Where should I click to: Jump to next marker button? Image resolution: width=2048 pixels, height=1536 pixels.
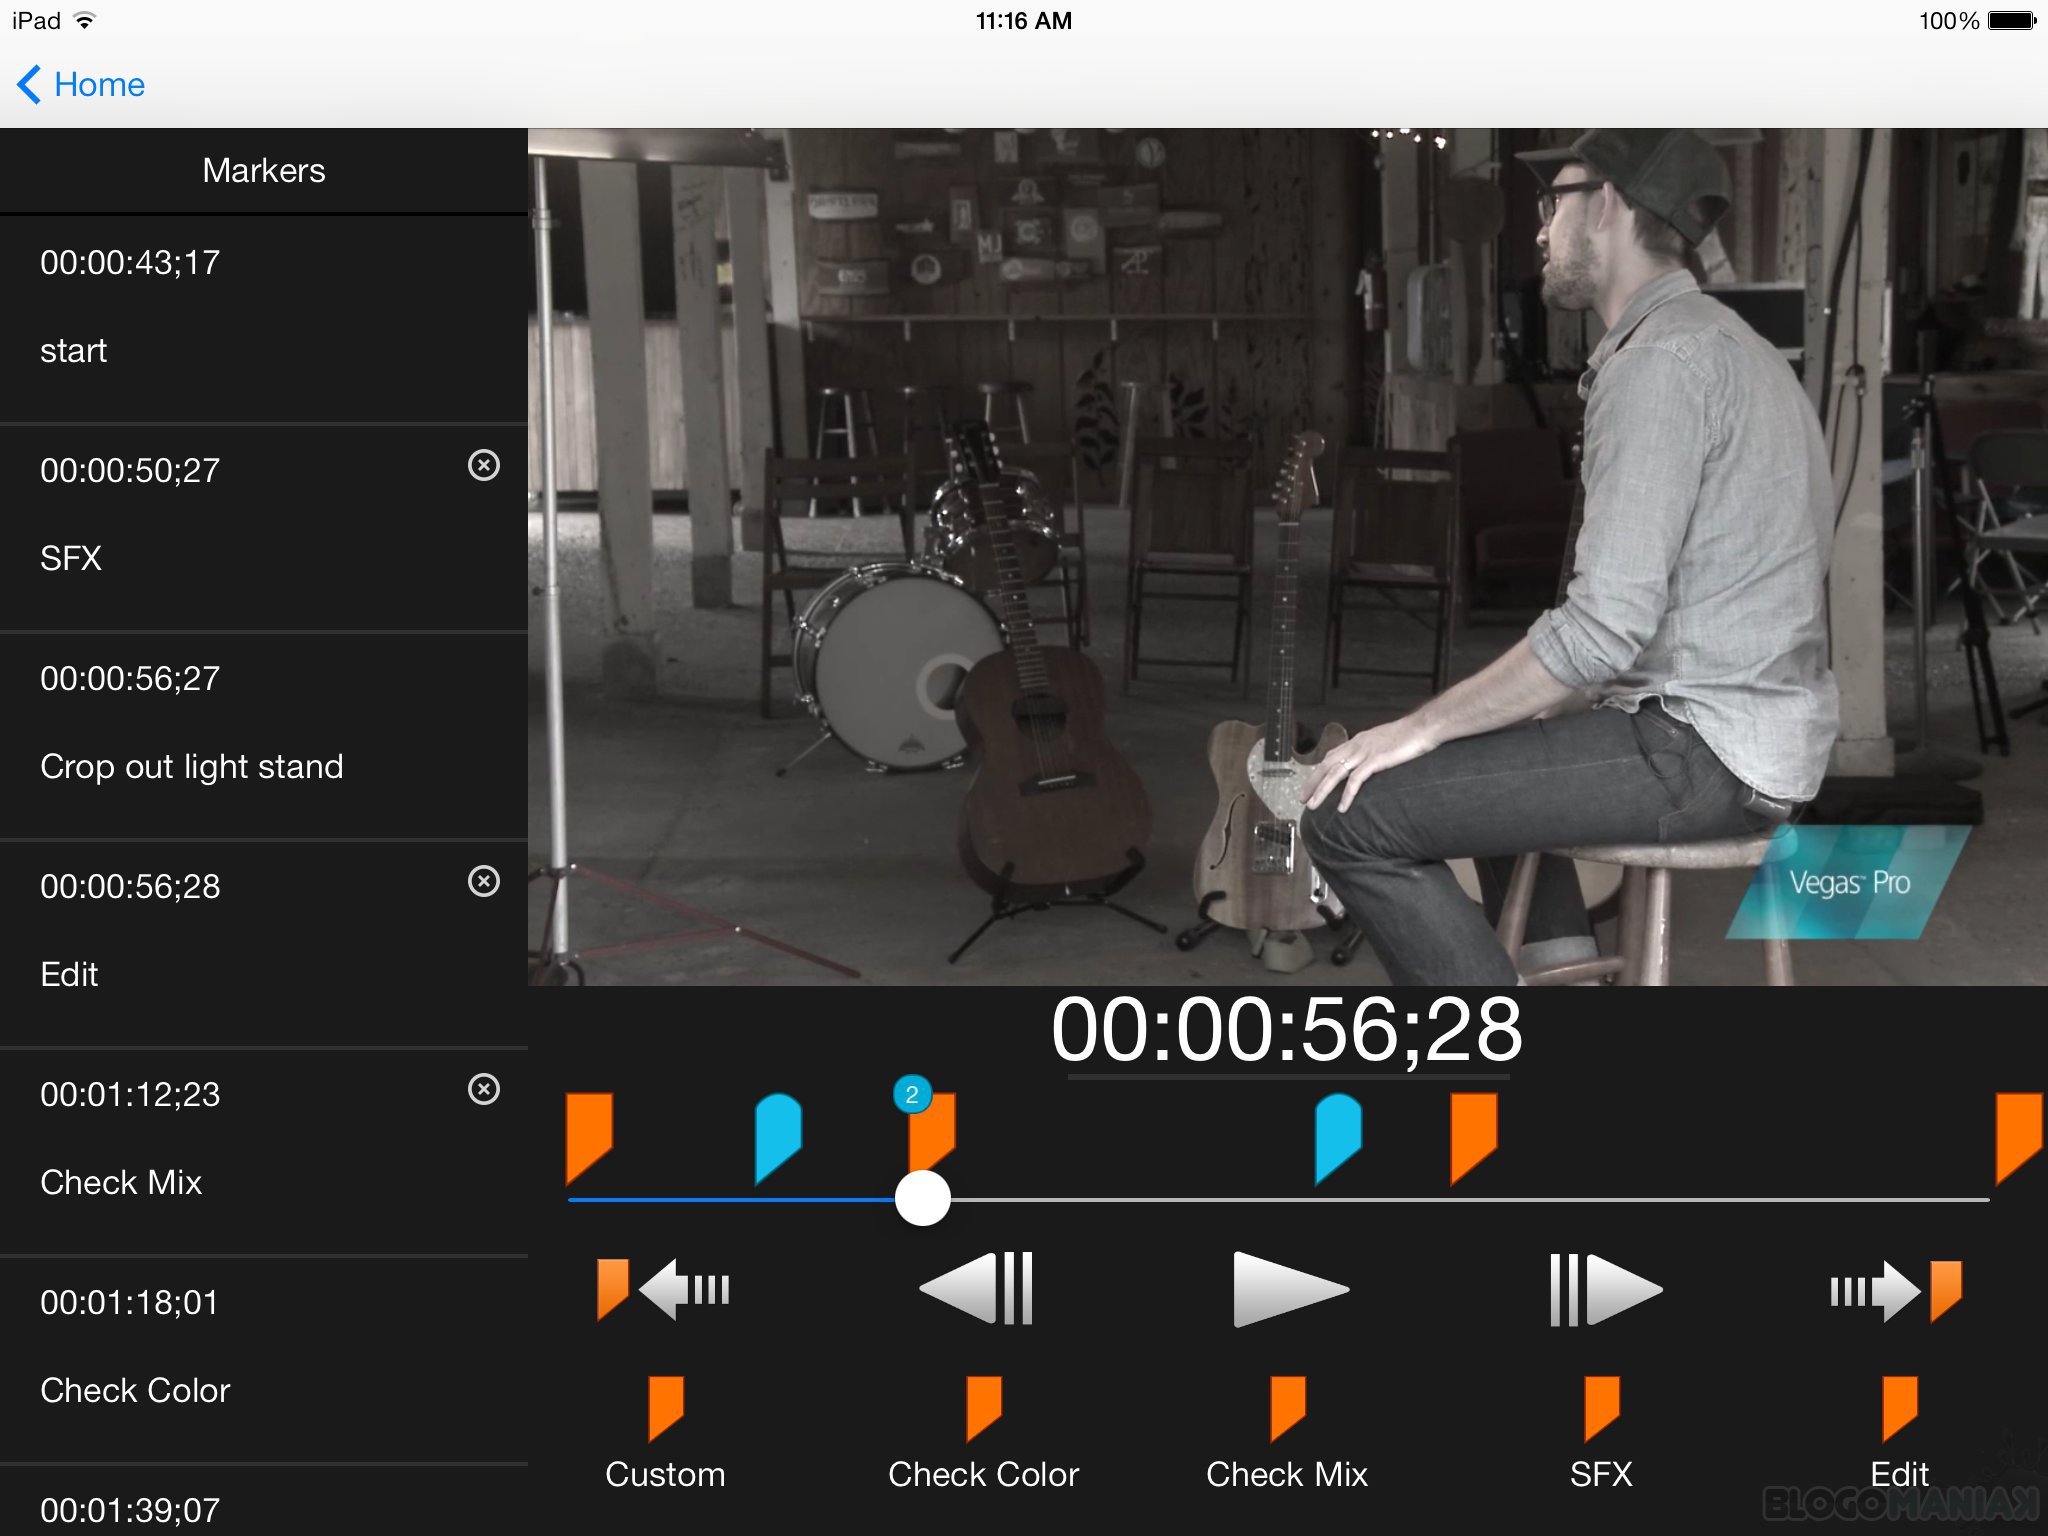point(1896,1290)
